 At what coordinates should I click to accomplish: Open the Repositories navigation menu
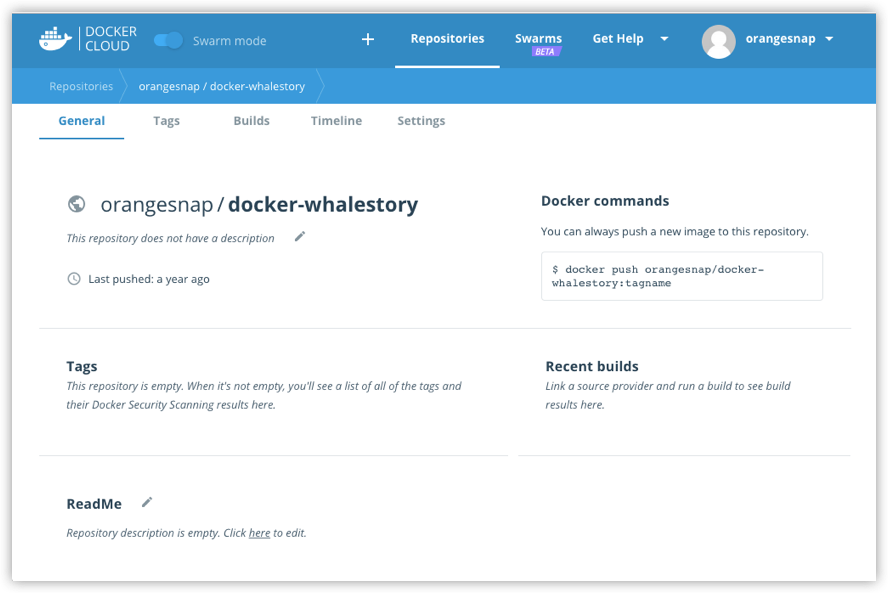point(447,38)
